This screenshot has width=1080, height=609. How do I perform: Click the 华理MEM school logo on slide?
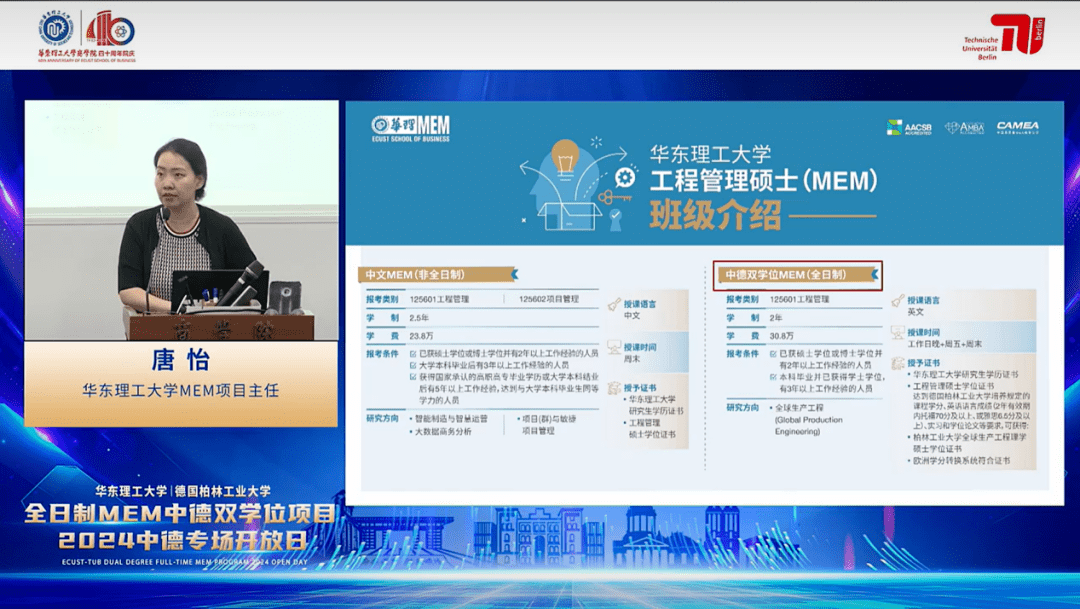411,126
